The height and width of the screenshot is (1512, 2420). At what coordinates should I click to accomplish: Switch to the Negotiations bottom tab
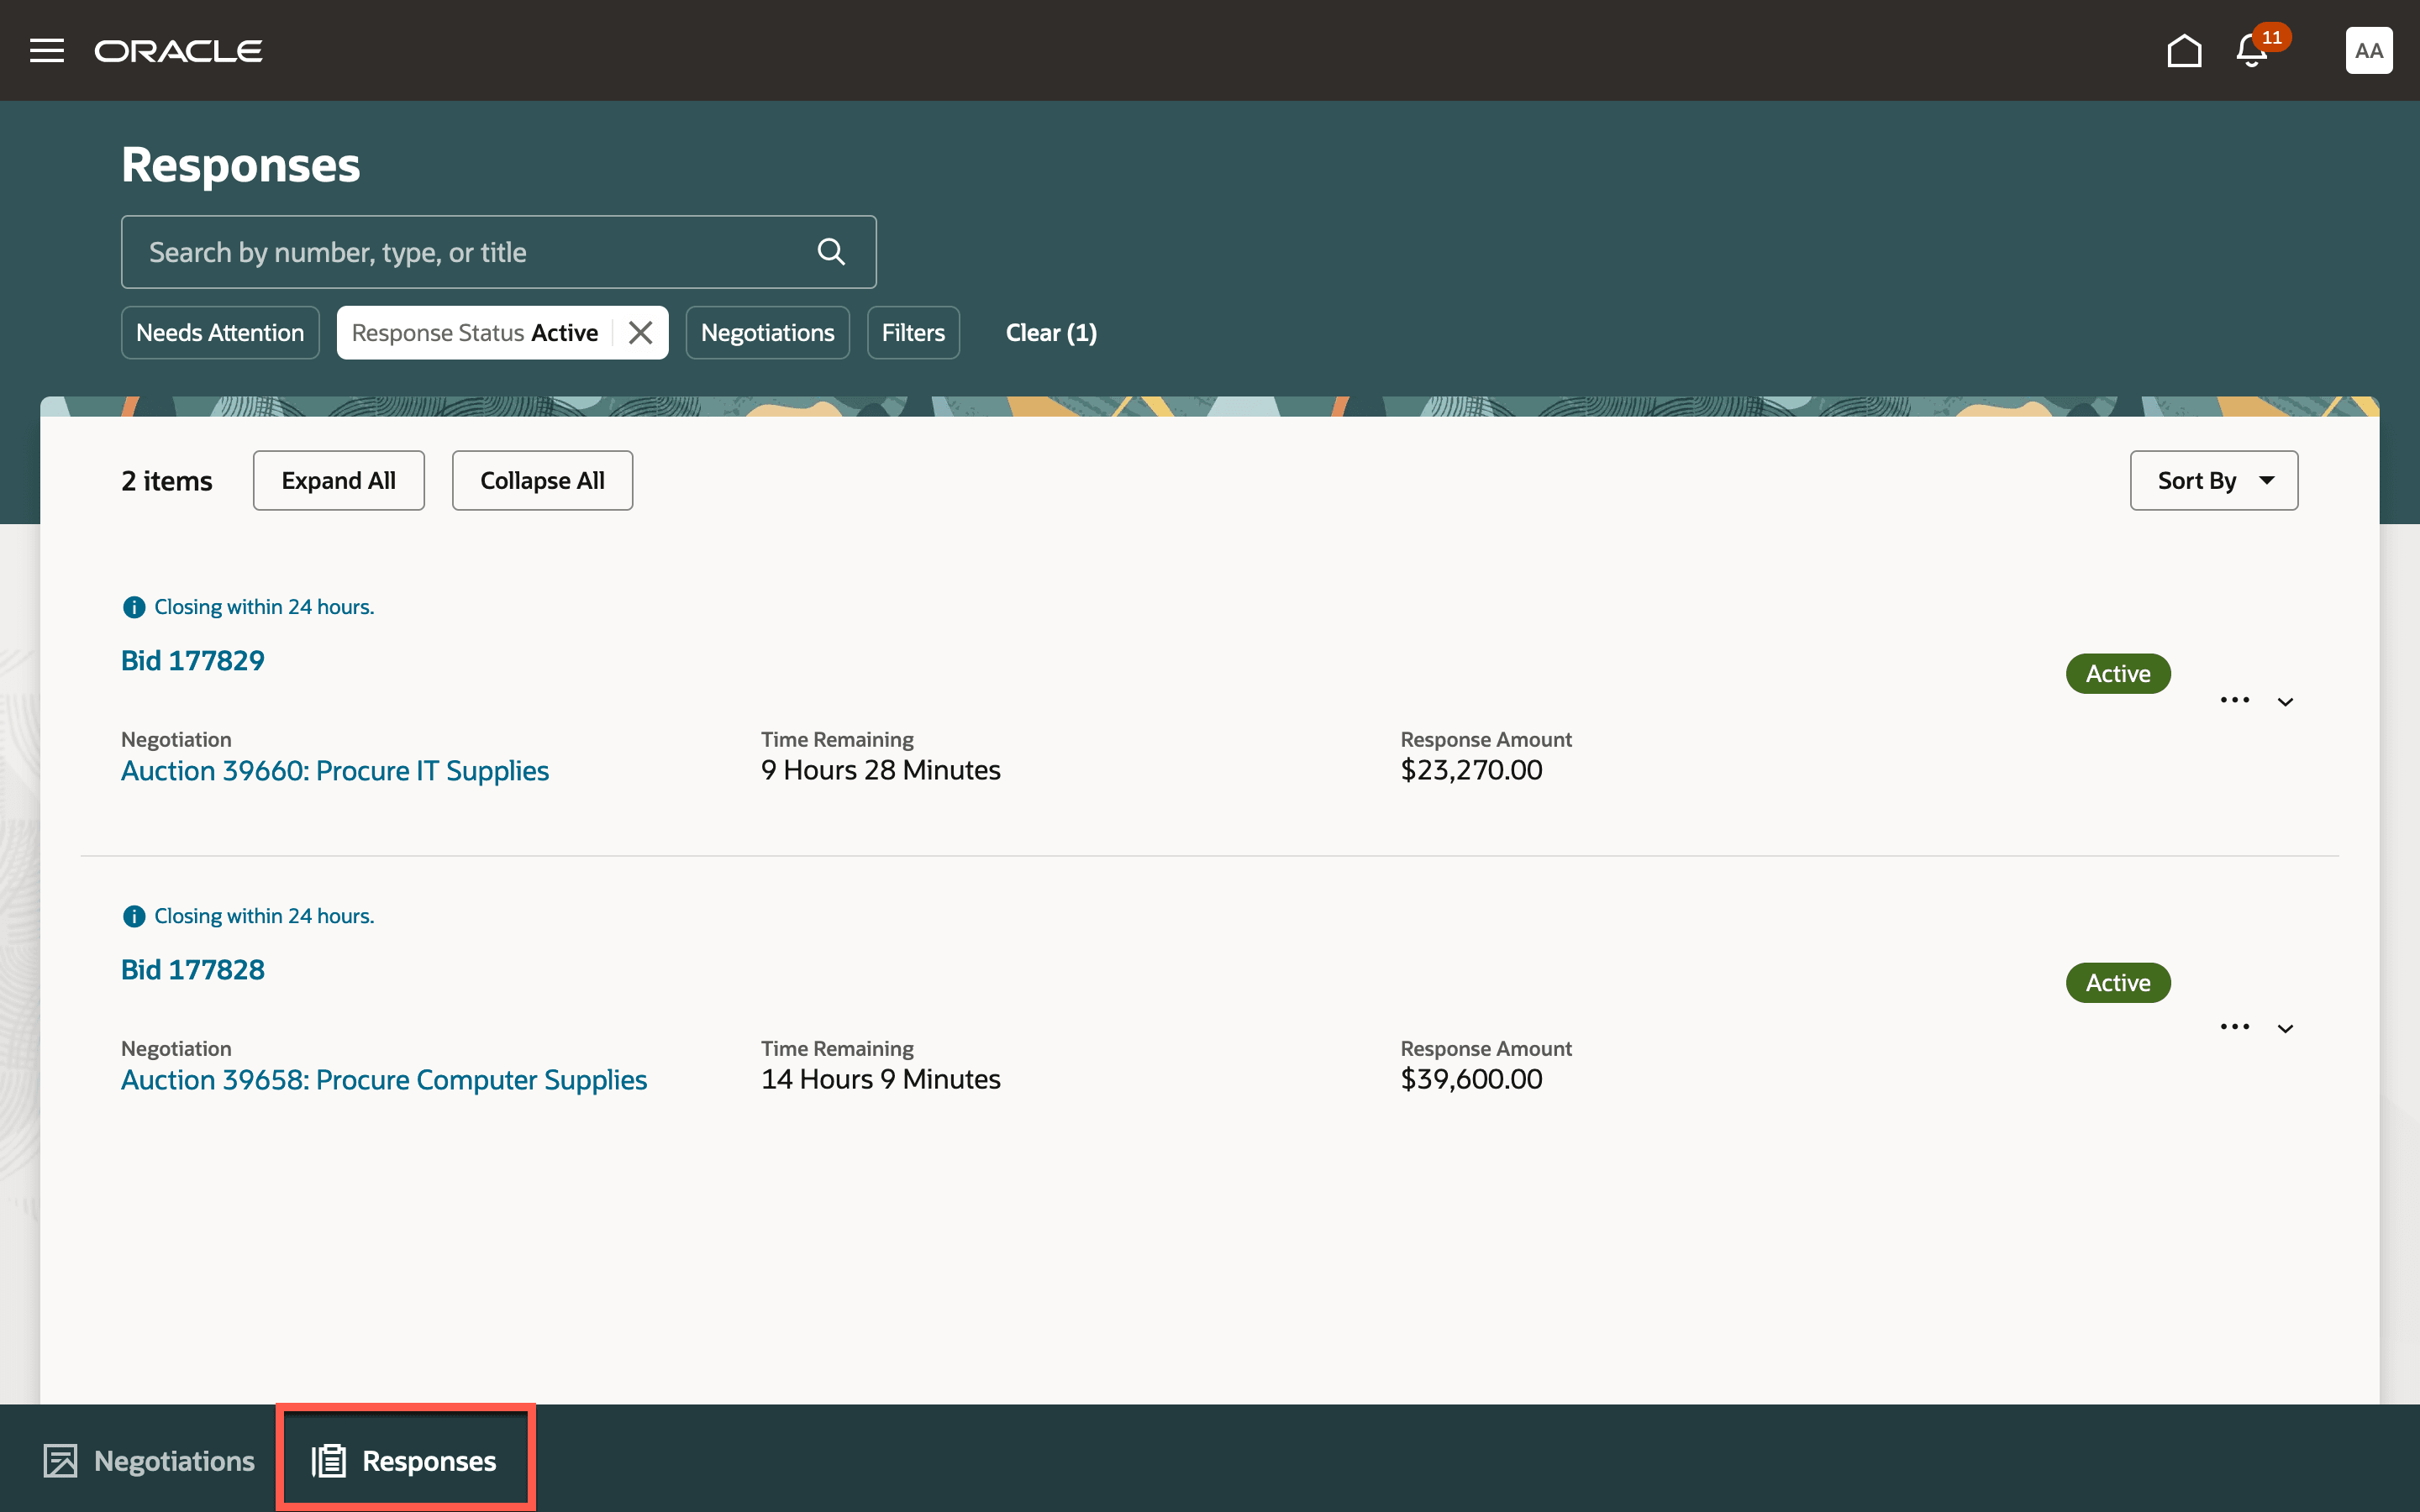coord(150,1461)
